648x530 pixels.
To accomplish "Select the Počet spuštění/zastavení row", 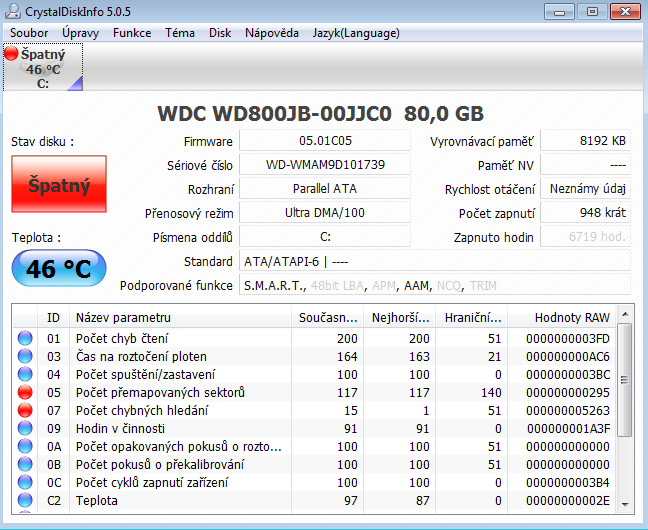I will (314, 375).
